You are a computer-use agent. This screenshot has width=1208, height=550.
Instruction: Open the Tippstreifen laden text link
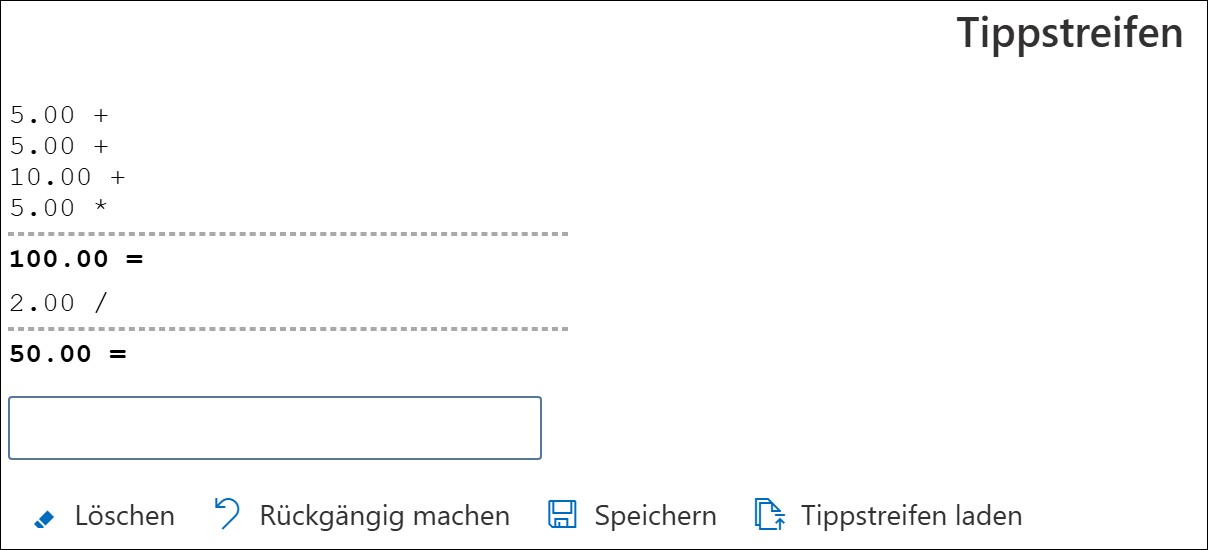click(911, 516)
